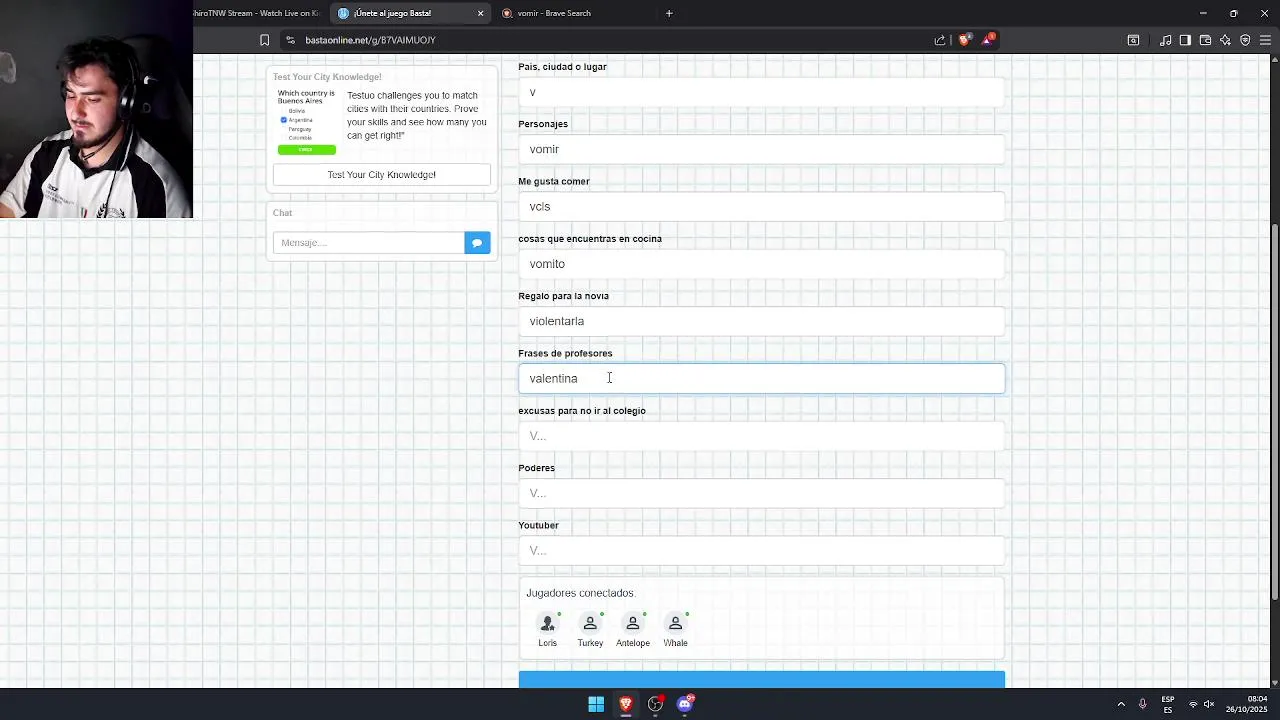Show hidden system tray icons chevron
The image size is (1280, 720).
click(1121, 704)
